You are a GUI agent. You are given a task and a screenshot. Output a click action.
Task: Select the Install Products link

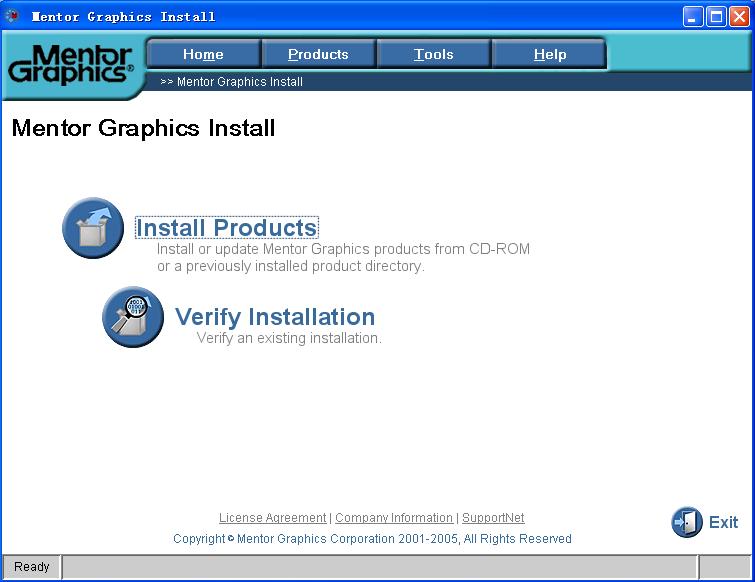(x=227, y=228)
